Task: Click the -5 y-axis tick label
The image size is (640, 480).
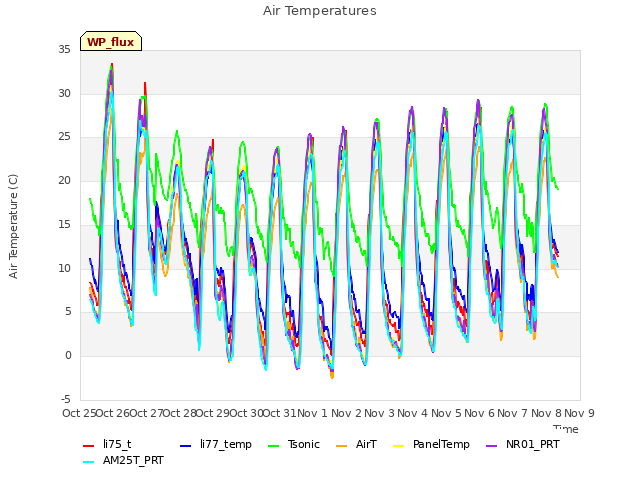Action: click(x=66, y=399)
